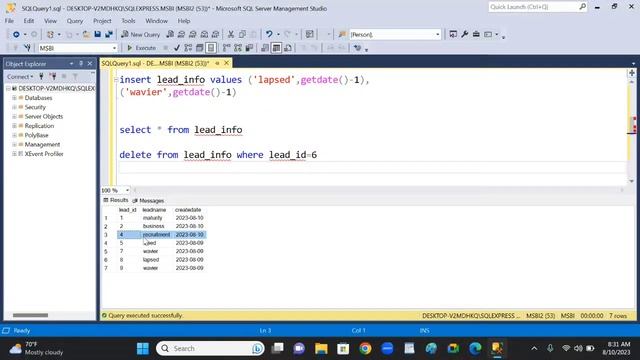
Task: Click the navigate Back circle icon
Action: coord(16,35)
